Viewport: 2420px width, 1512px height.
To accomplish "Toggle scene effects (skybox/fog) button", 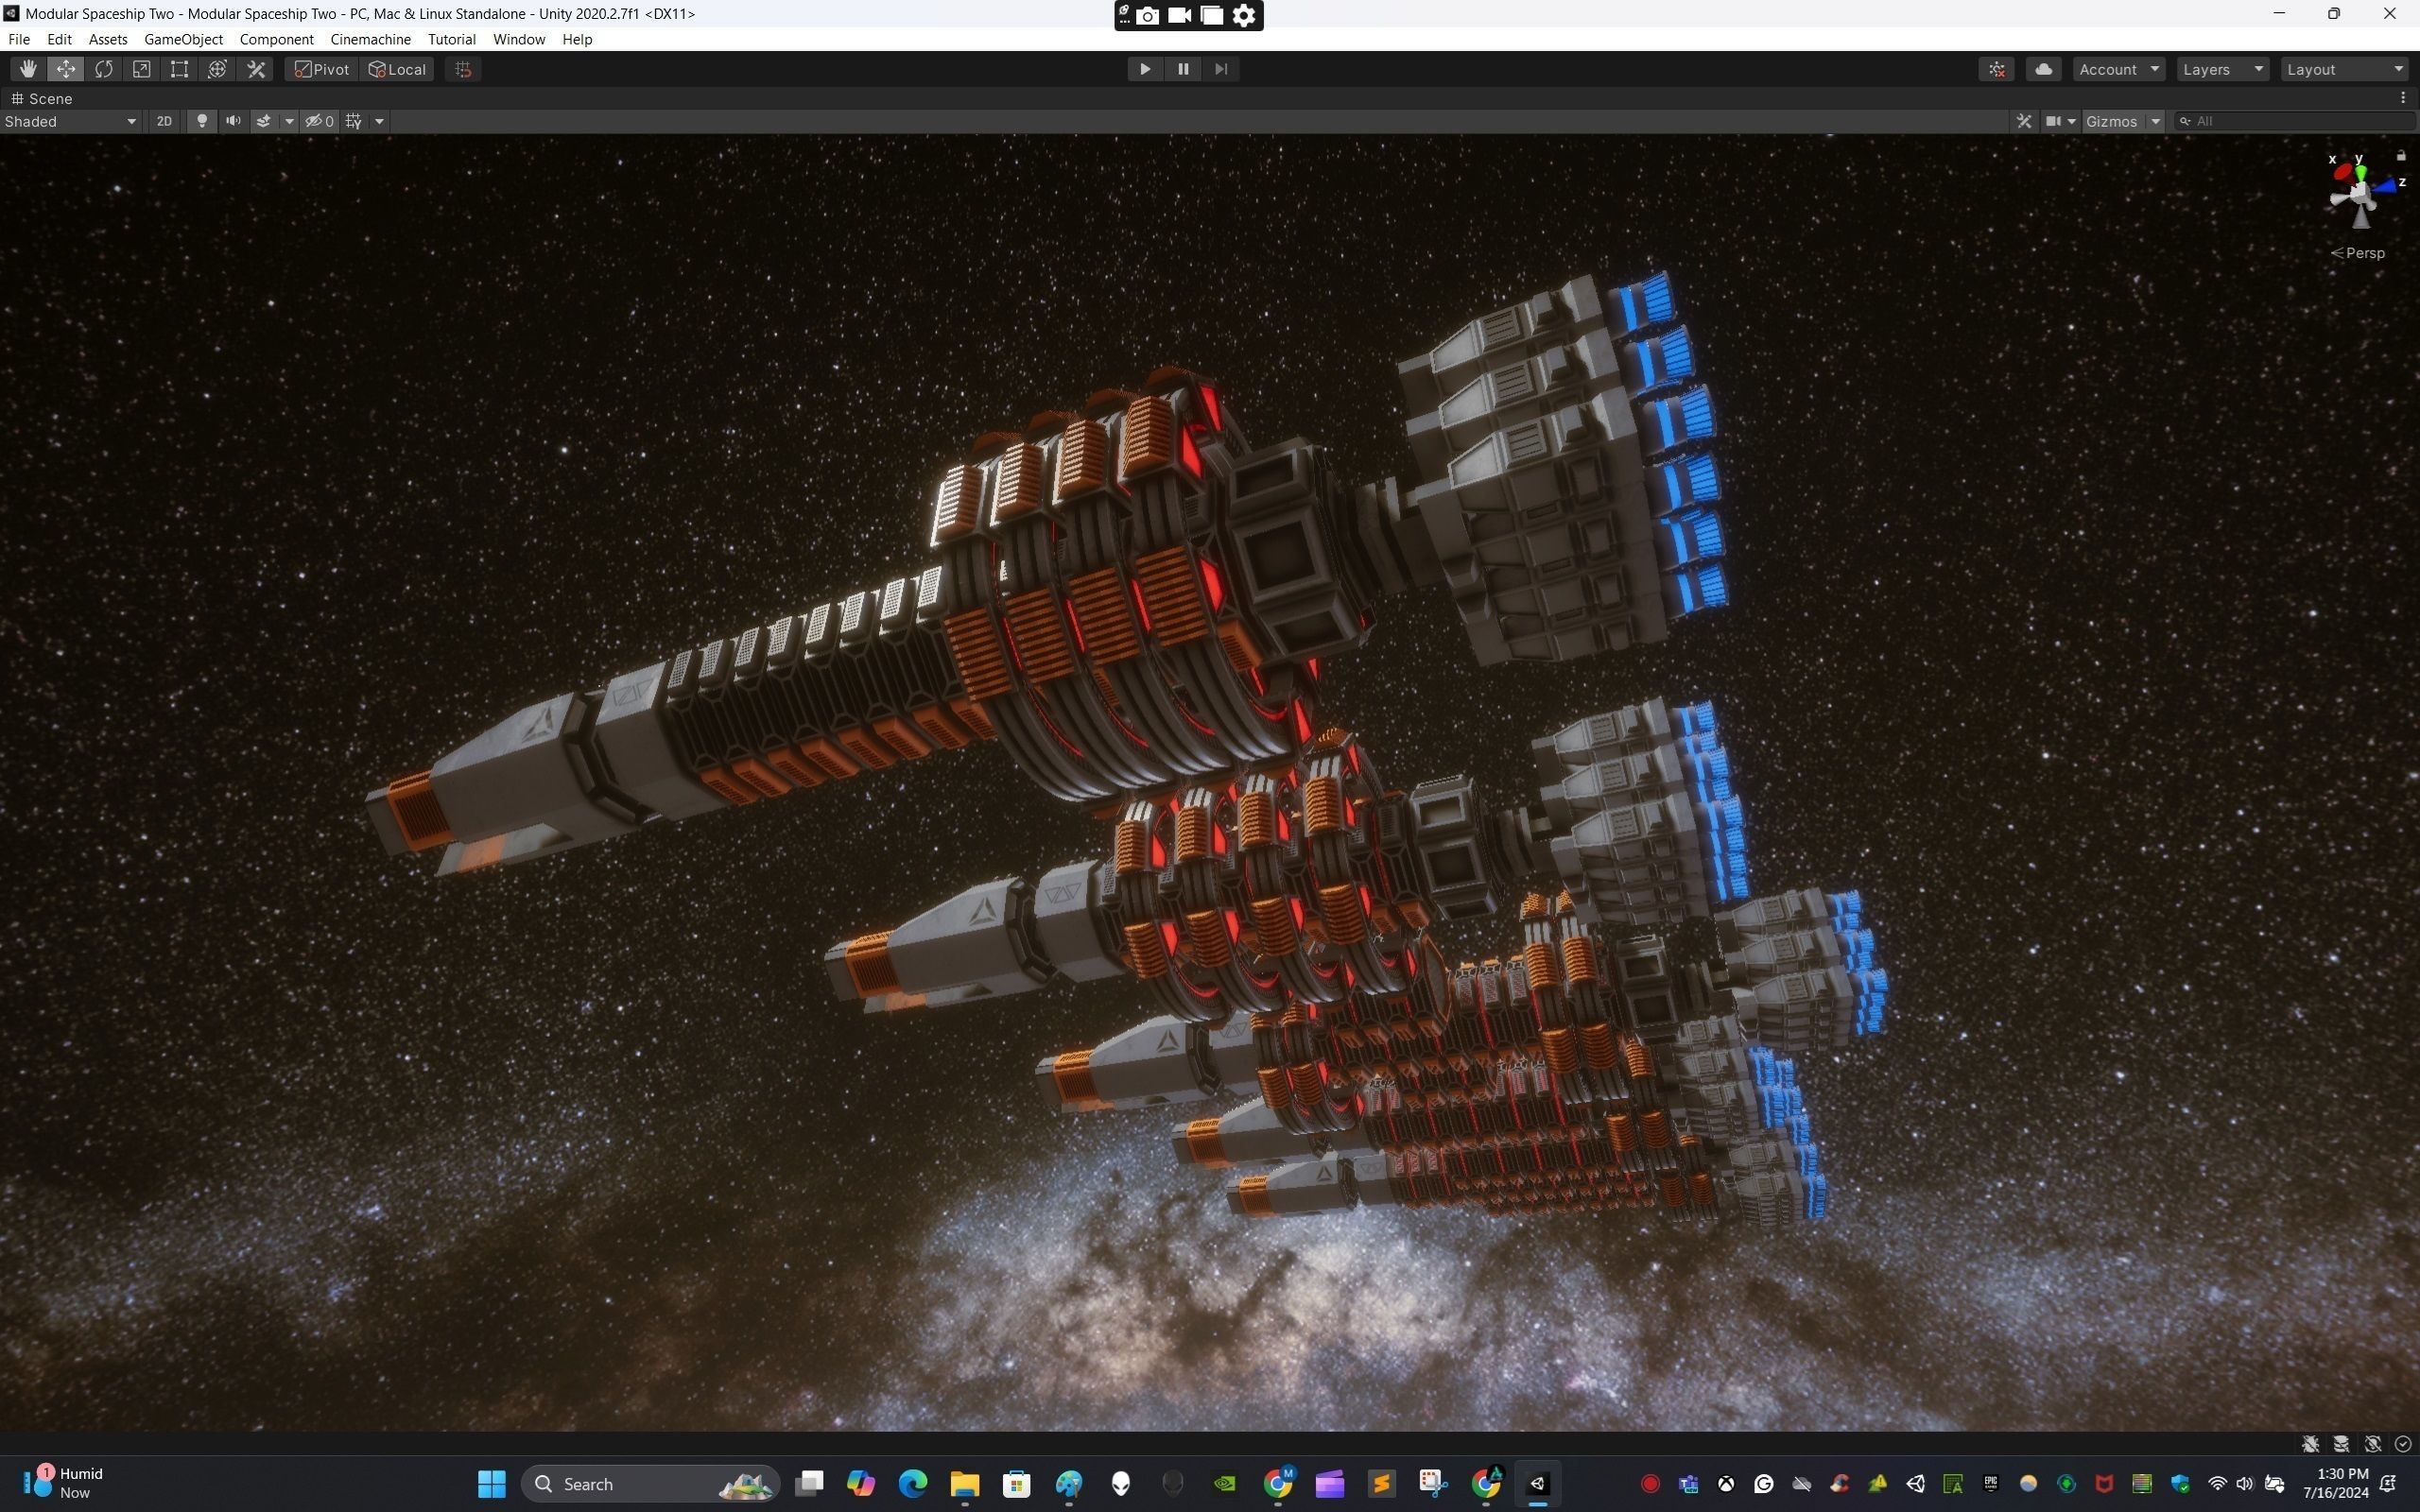I will point(263,121).
